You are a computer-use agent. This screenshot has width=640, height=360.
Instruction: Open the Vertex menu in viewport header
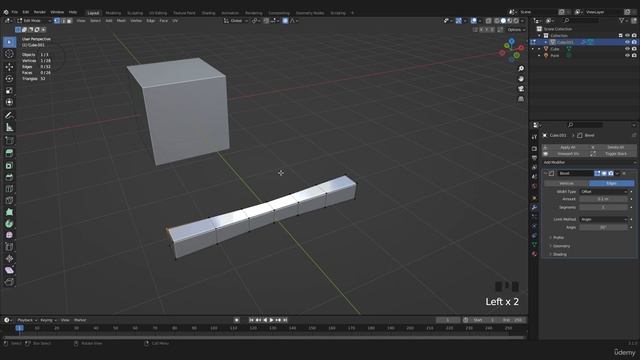(x=136, y=20)
